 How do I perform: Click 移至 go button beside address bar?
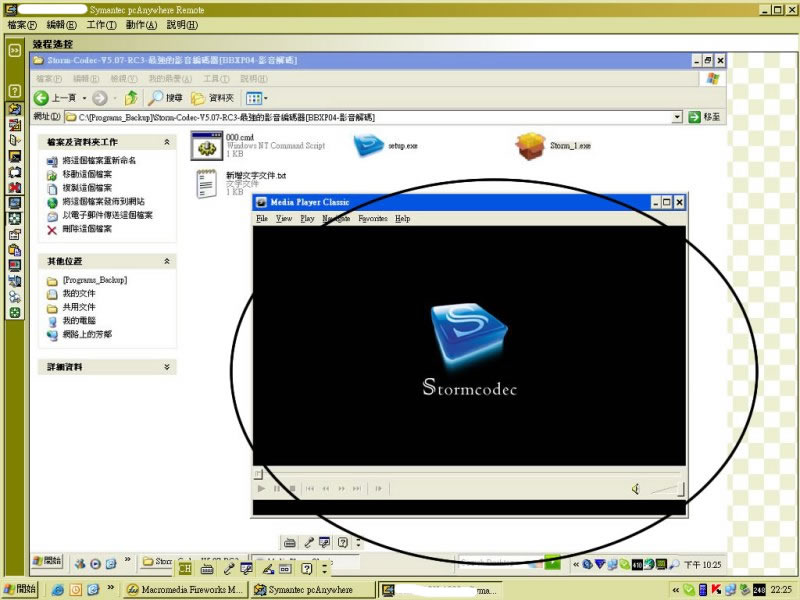point(704,117)
